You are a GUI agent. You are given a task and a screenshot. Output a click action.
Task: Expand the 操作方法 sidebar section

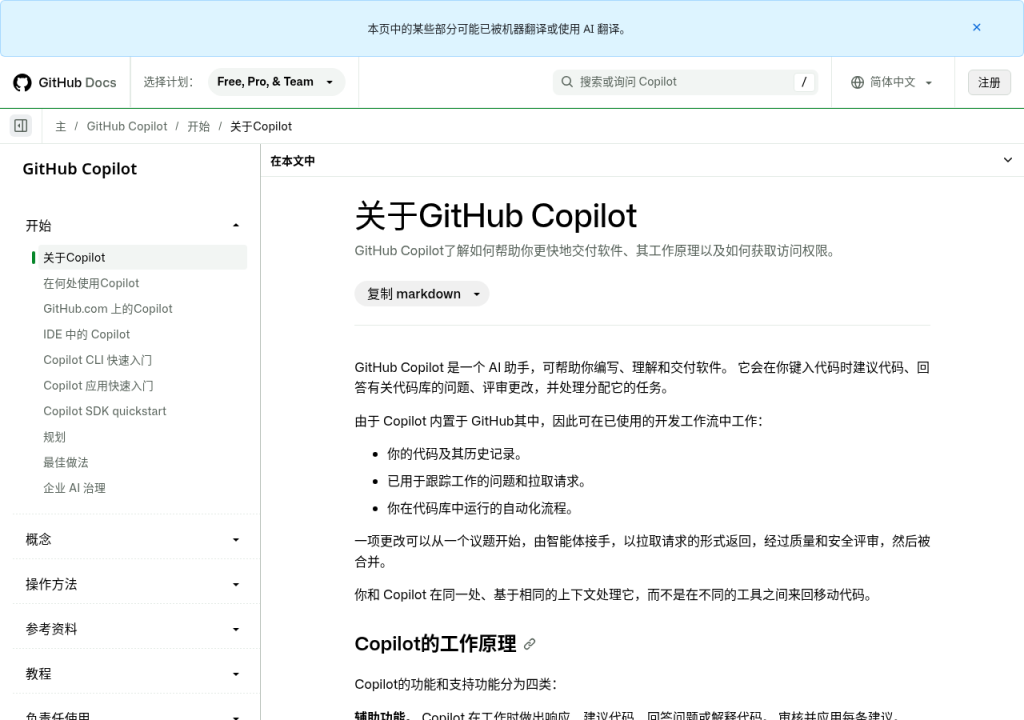(132, 584)
